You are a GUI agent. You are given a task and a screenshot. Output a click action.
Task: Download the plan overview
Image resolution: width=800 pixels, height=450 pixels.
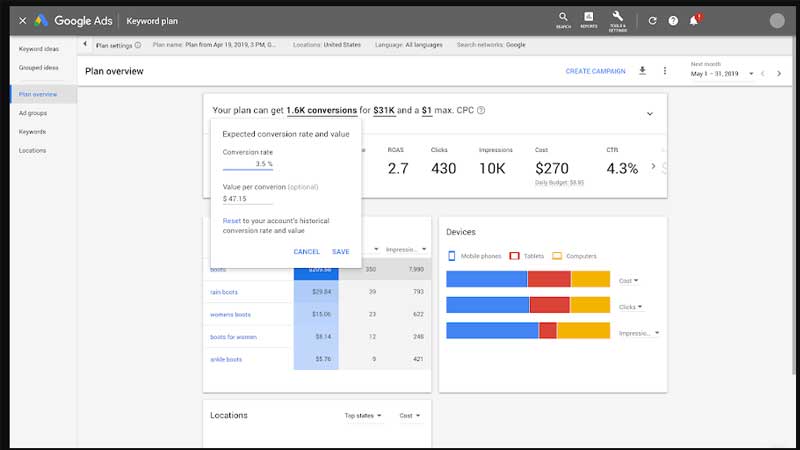click(x=642, y=71)
